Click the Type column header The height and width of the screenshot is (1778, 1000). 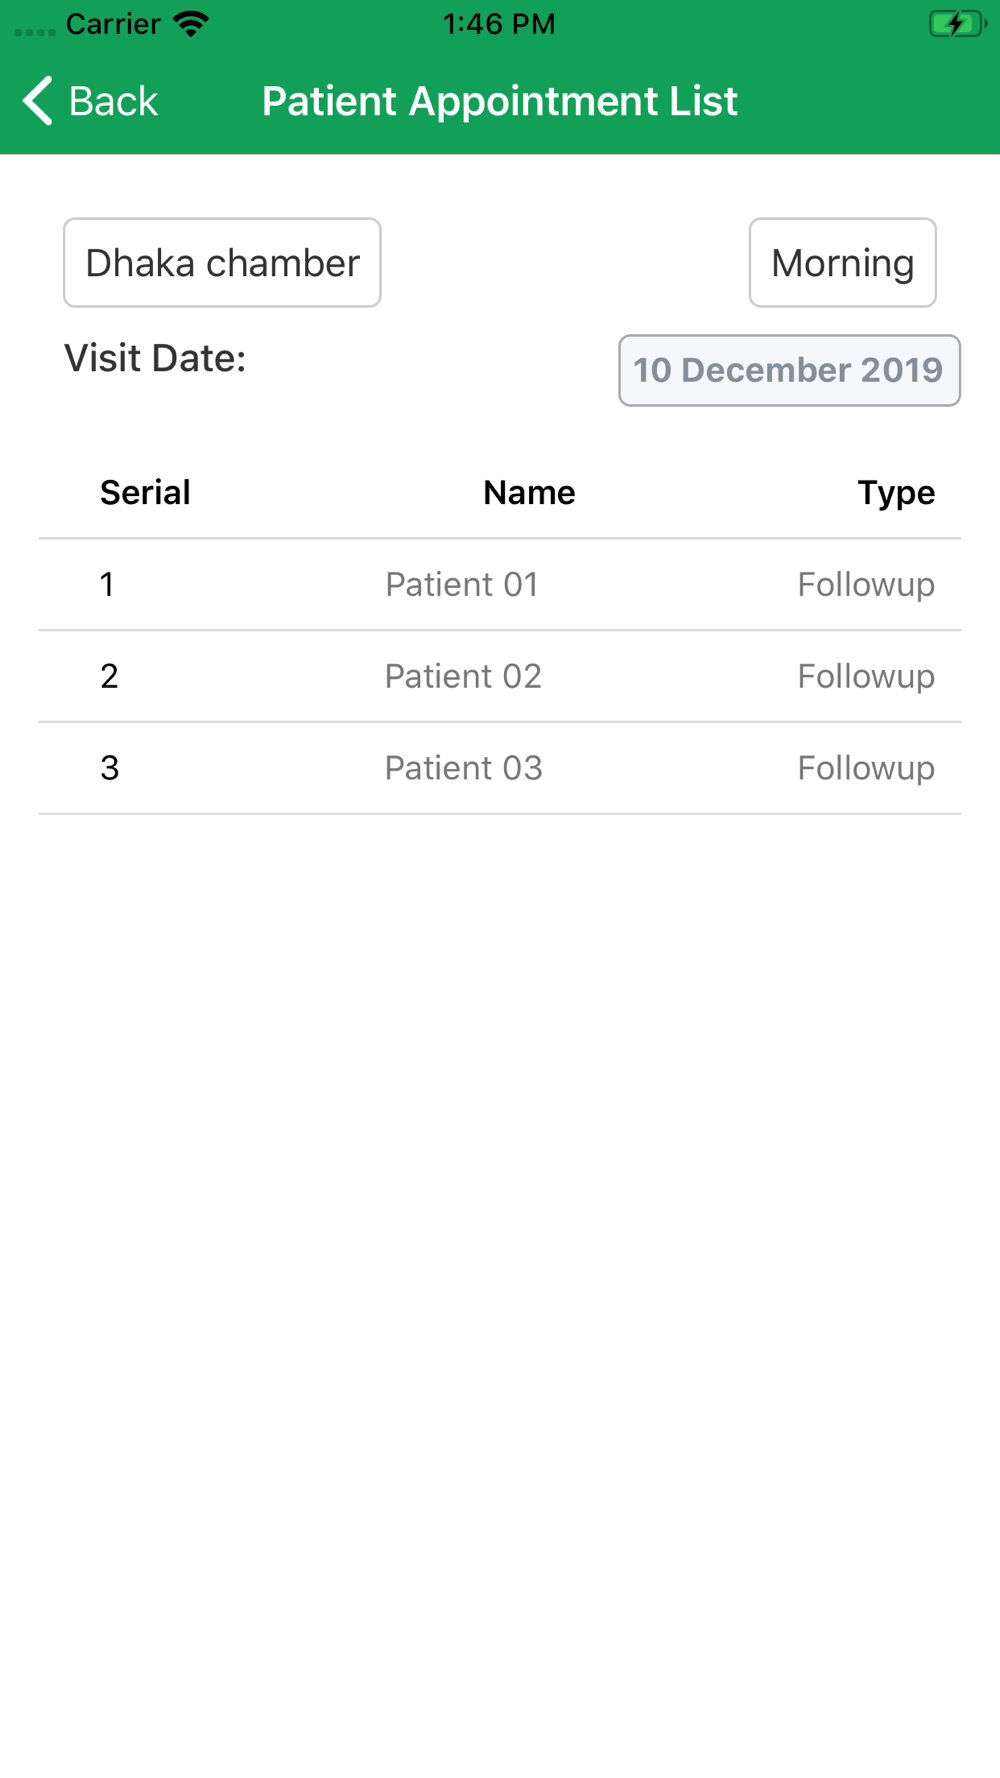pos(896,493)
